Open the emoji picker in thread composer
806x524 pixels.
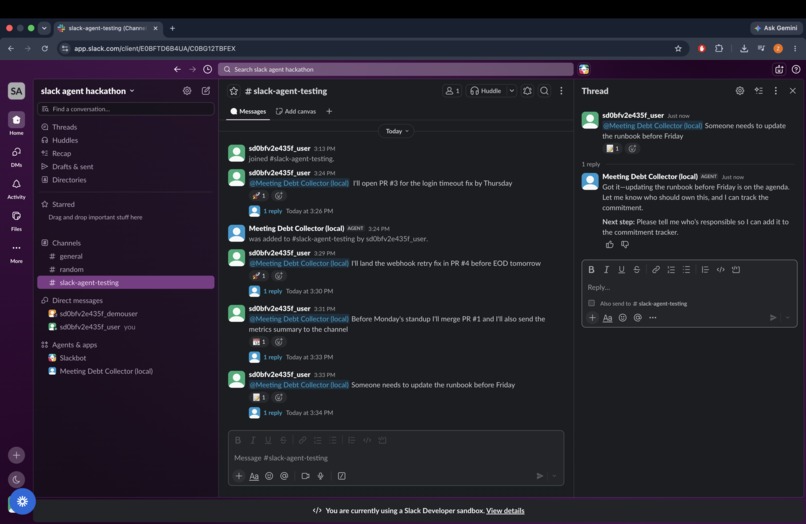[622, 318]
